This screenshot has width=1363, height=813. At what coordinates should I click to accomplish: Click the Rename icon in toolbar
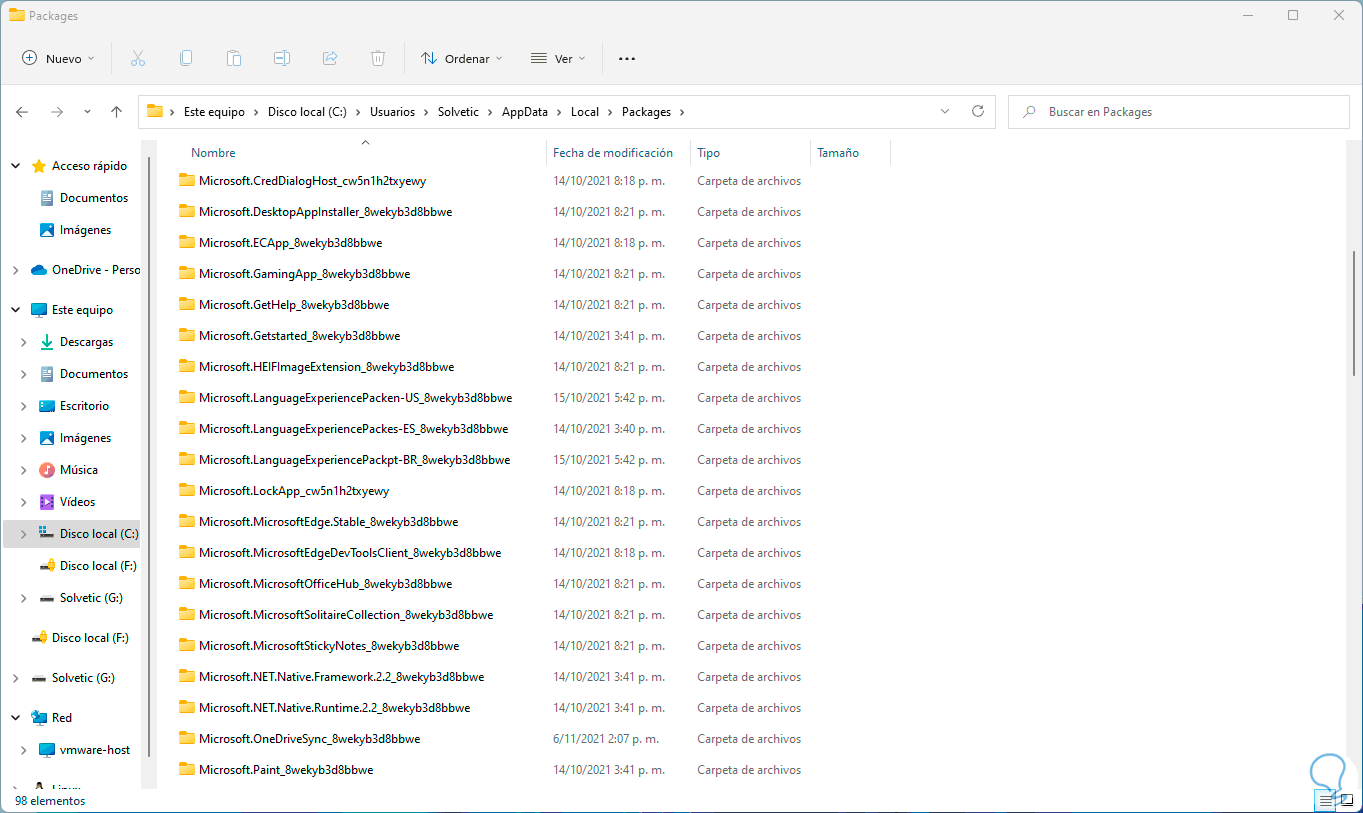tap(282, 59)
